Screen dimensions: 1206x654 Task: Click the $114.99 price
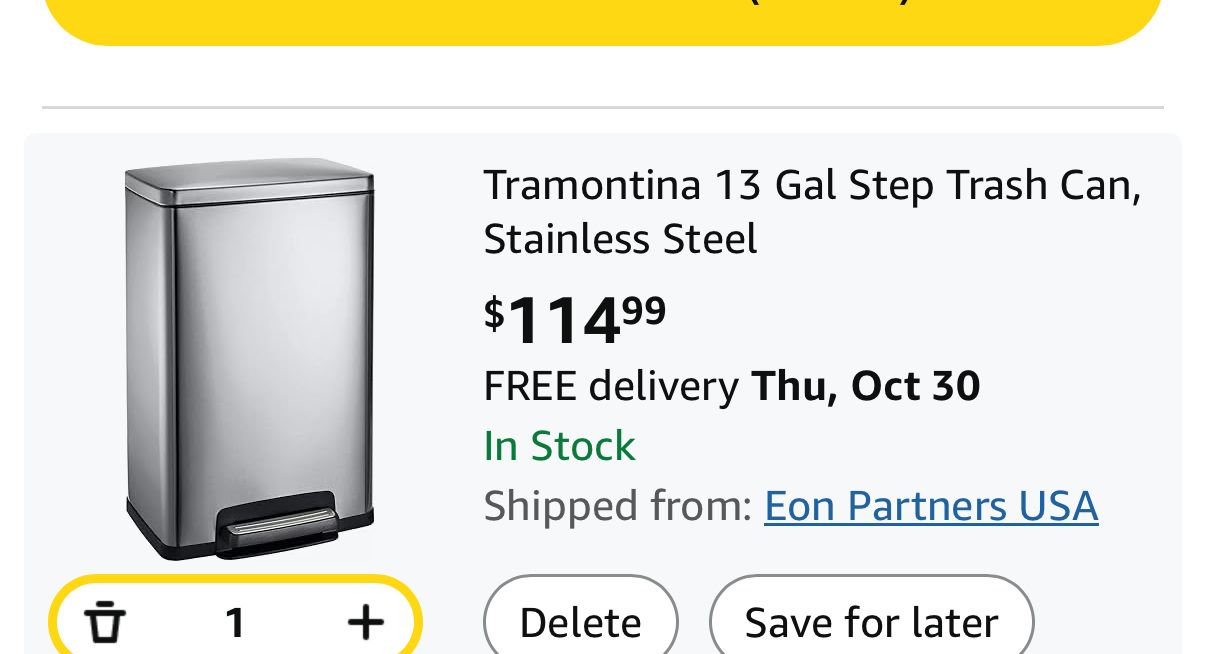pyautogui.click(x=575, y=320)
